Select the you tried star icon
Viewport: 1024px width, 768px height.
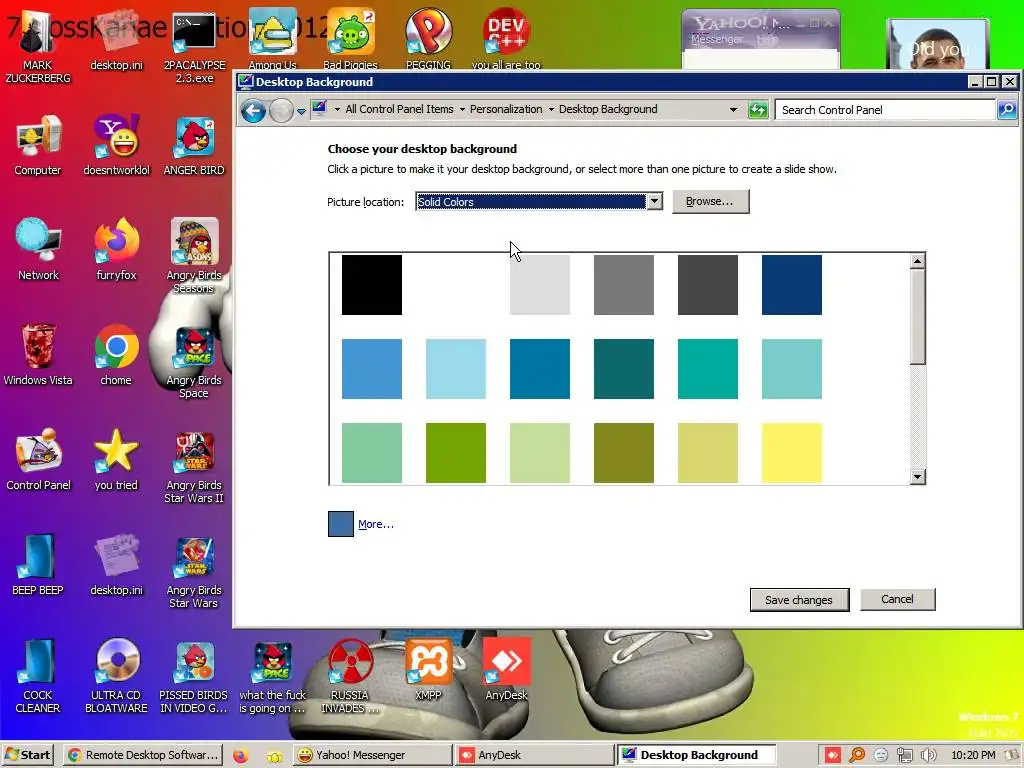(116, 460)
